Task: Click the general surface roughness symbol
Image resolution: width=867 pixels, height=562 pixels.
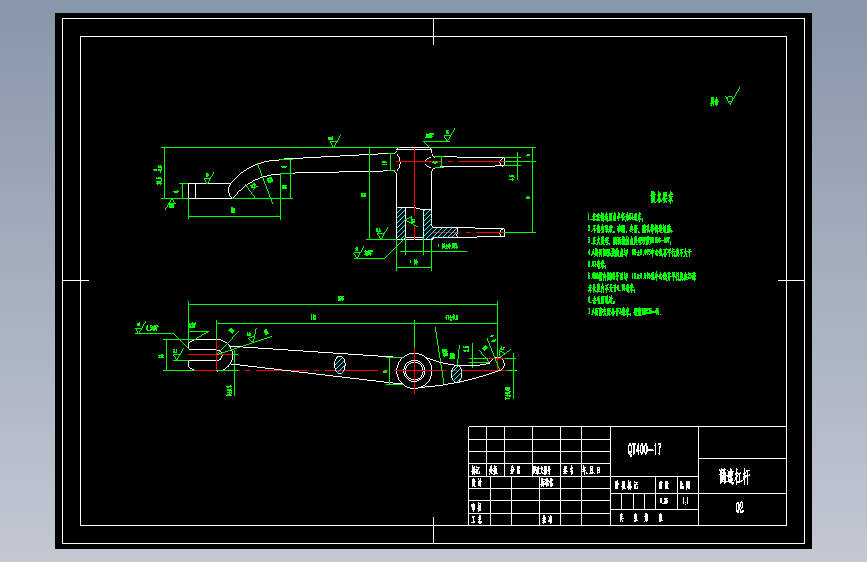Action: point(732,97)
